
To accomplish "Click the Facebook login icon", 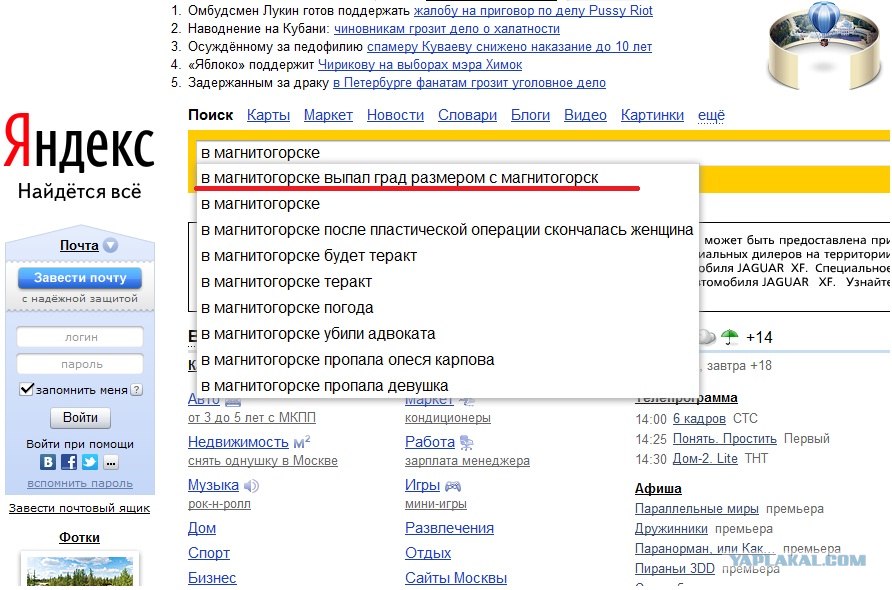I will 69,461.
